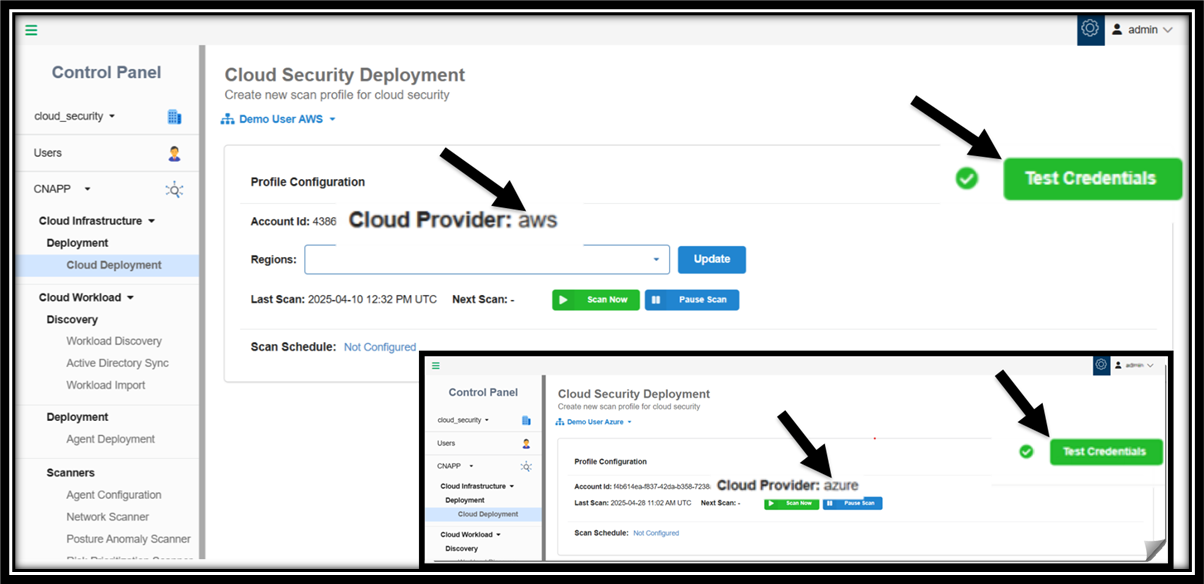
Task: Select Cloud Deployment in the AWS window sidebar
Action: (x=114, y=265)
